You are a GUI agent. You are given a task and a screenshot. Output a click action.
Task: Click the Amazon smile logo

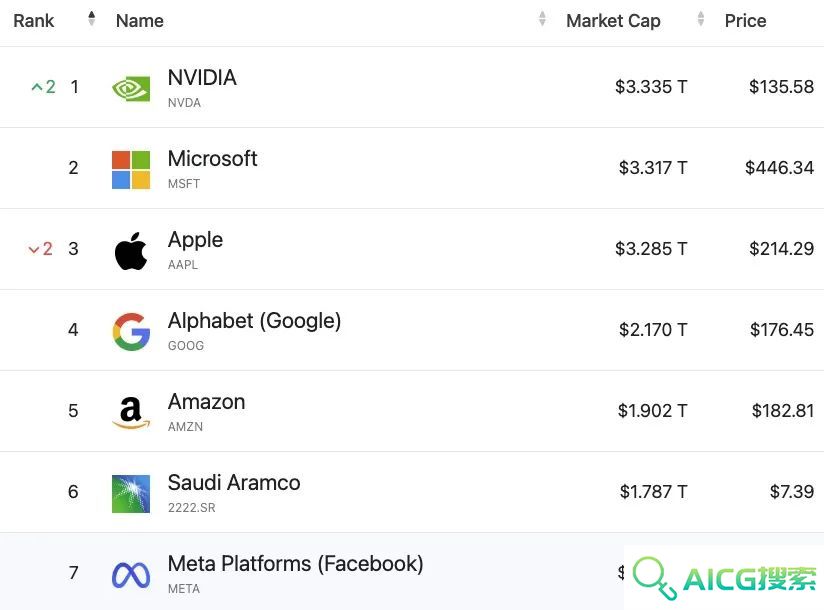tap(131, 412)
